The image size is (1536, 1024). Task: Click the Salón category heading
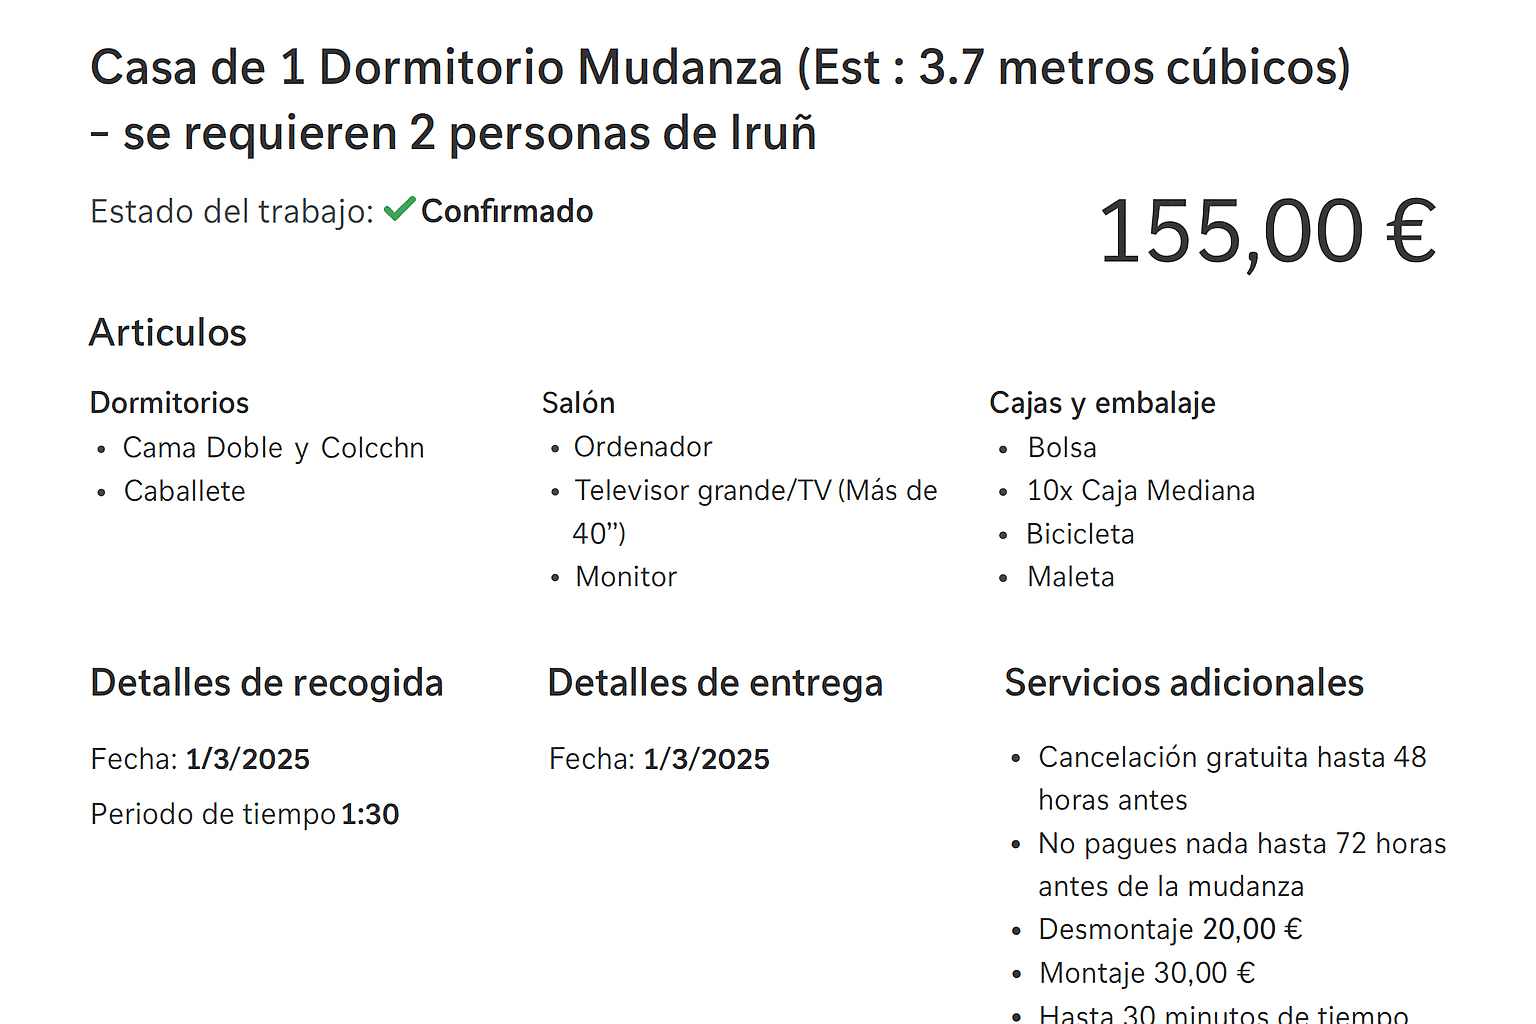click(x=578, y=403)
